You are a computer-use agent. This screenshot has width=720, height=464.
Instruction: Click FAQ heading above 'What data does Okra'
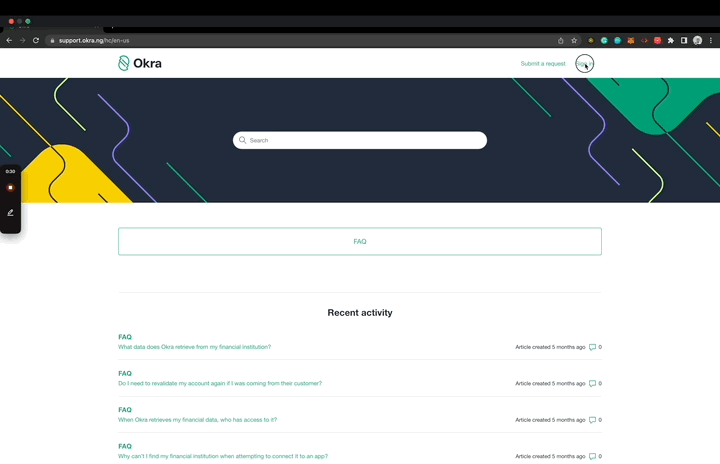pyautogui.click(x=125, y=337)
